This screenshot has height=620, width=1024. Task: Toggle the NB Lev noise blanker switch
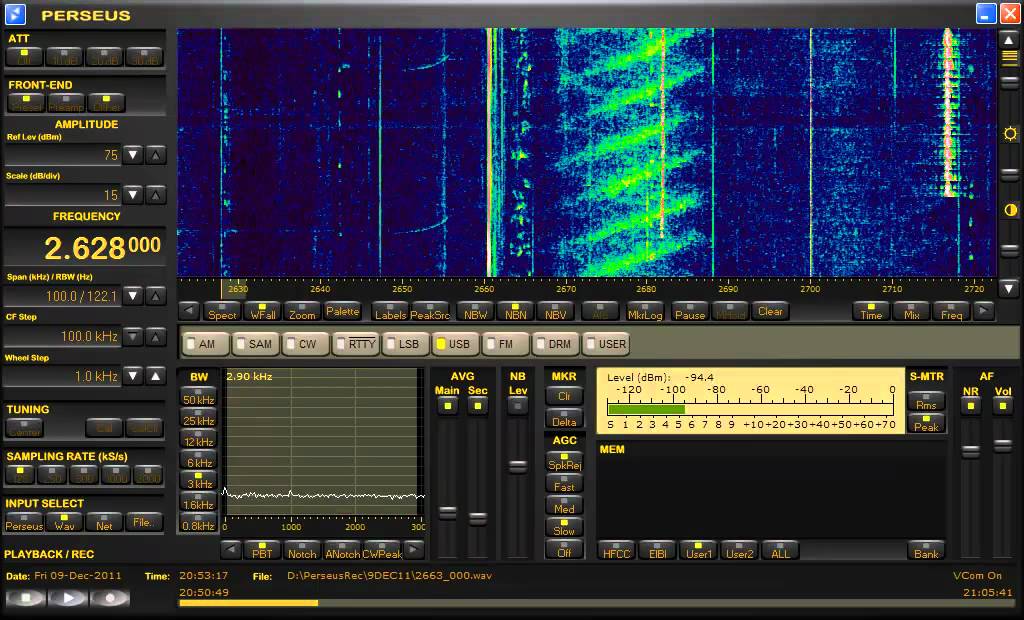518,406
